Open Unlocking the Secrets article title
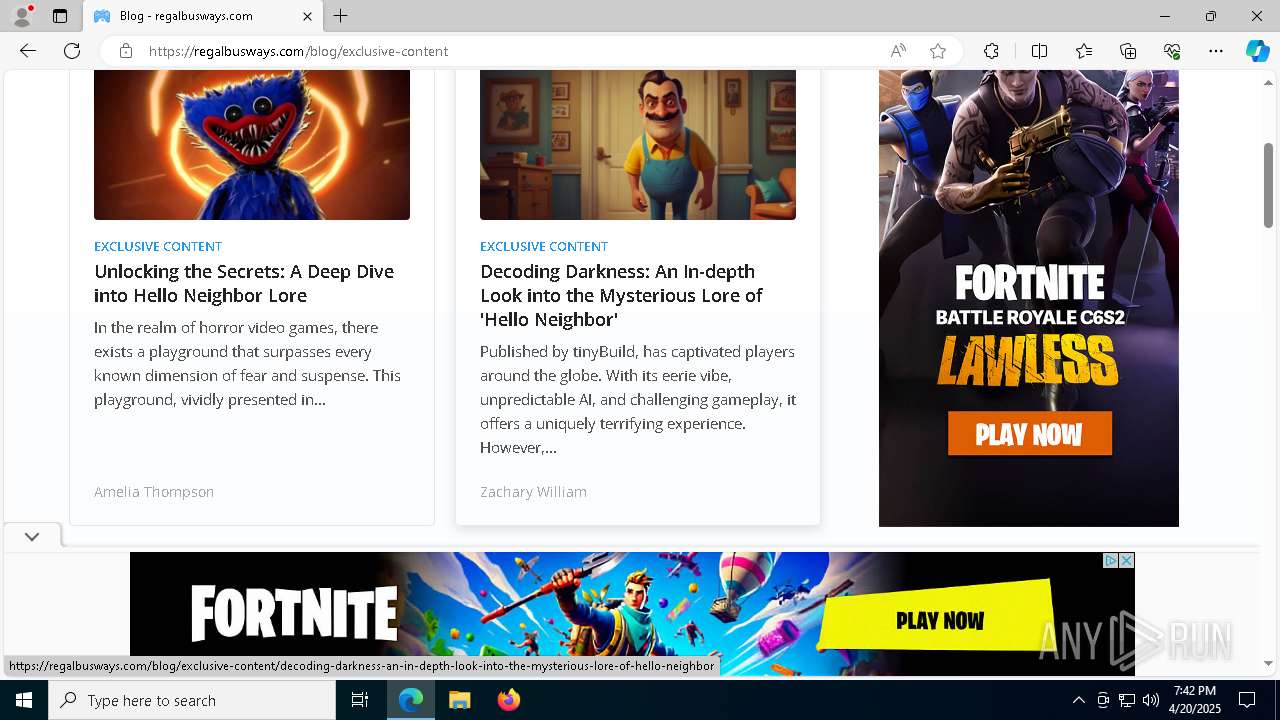Viewport: 1280px width, 720px height. (x=244, y=283)
